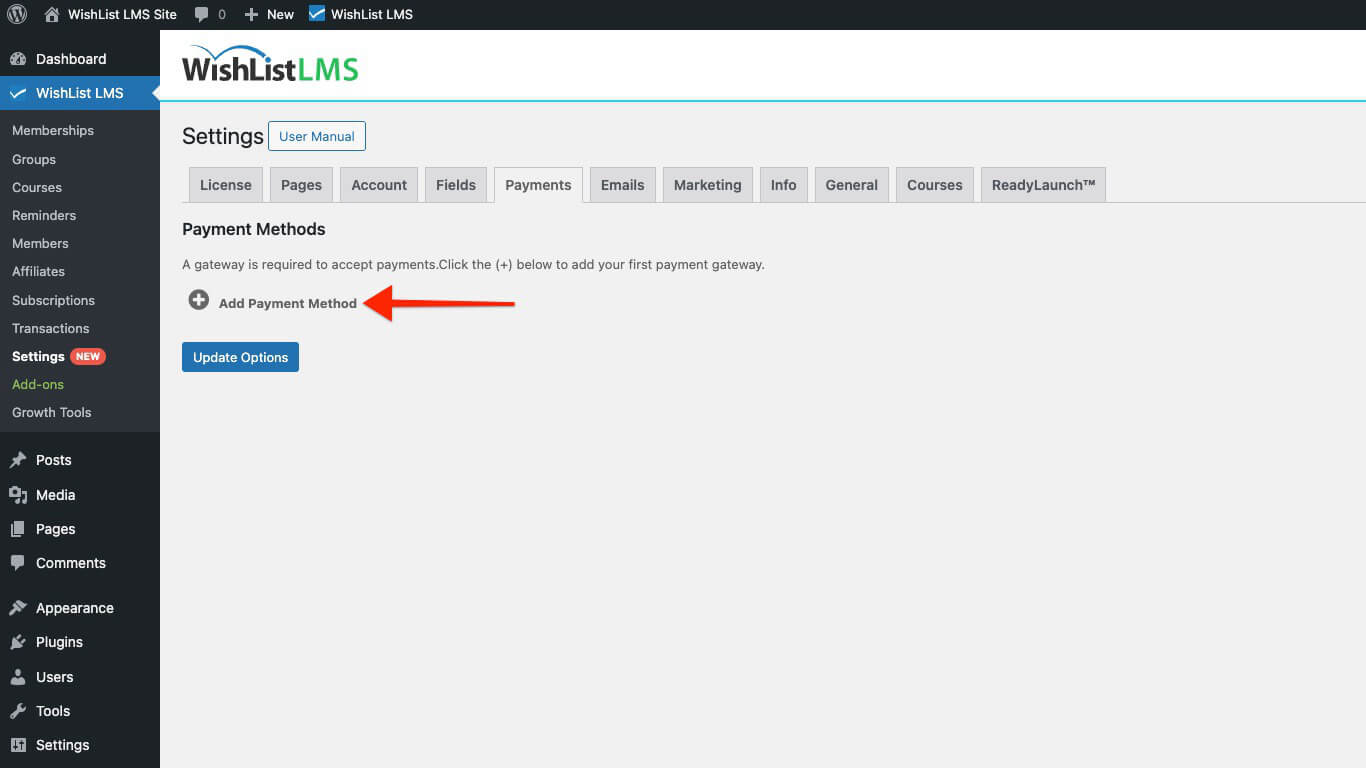Open the User Manual
The image size is (1366, 768).
click(x=317, y=136)
